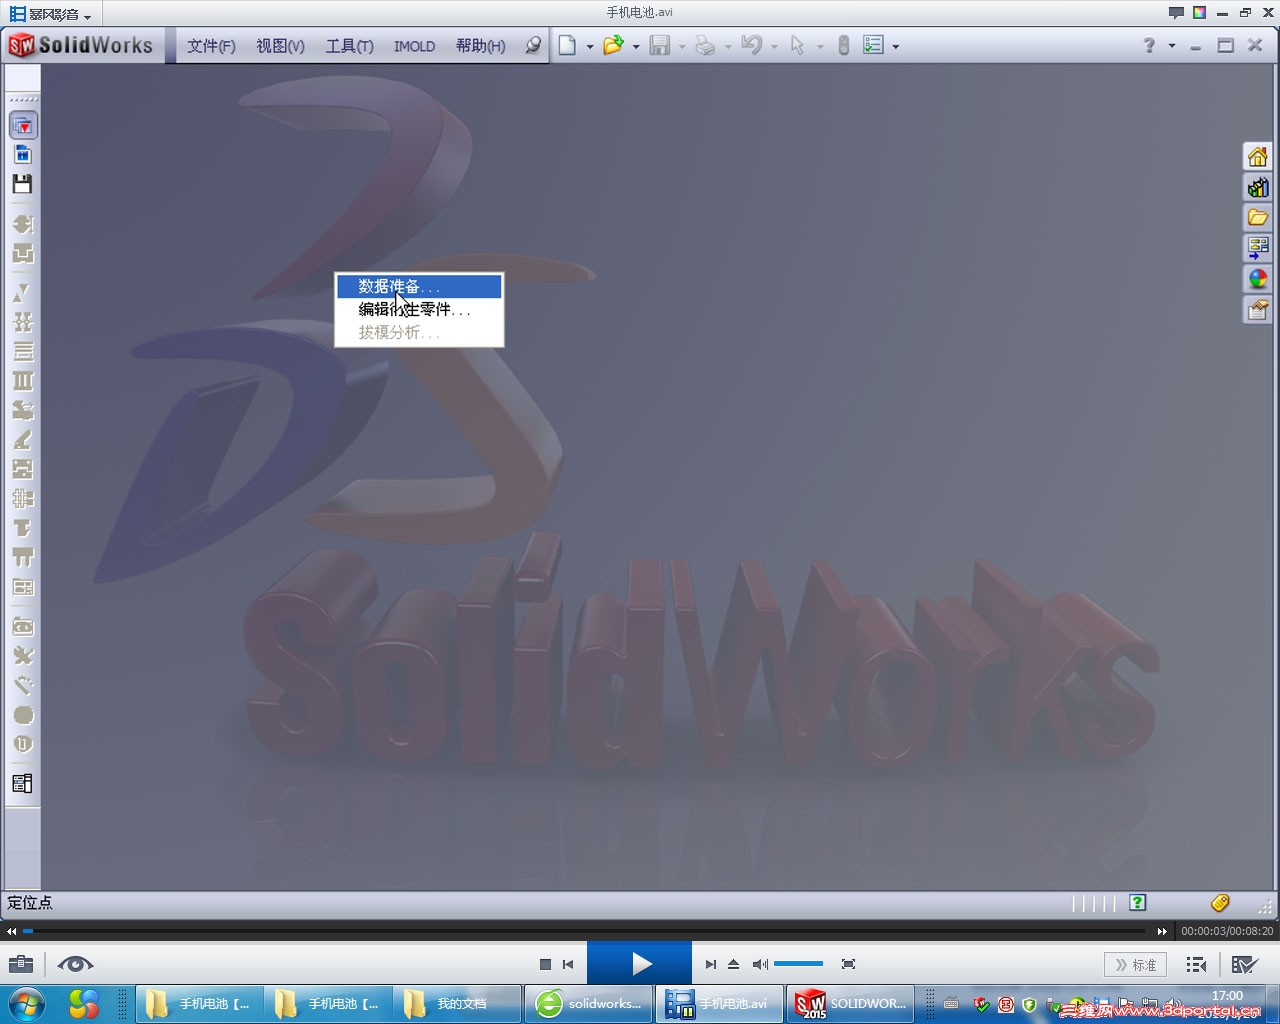Click the rewind arrows left of seek bar
1280x1024 pixels.
point(11,931)
